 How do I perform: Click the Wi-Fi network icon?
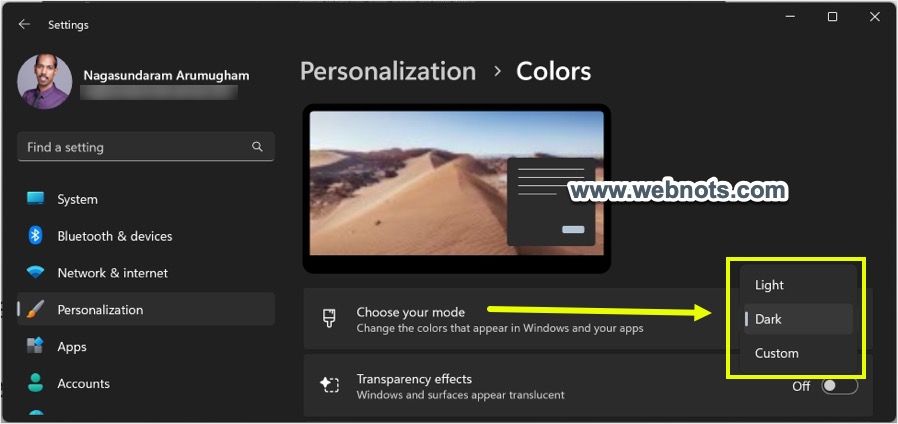pos(36,273)
